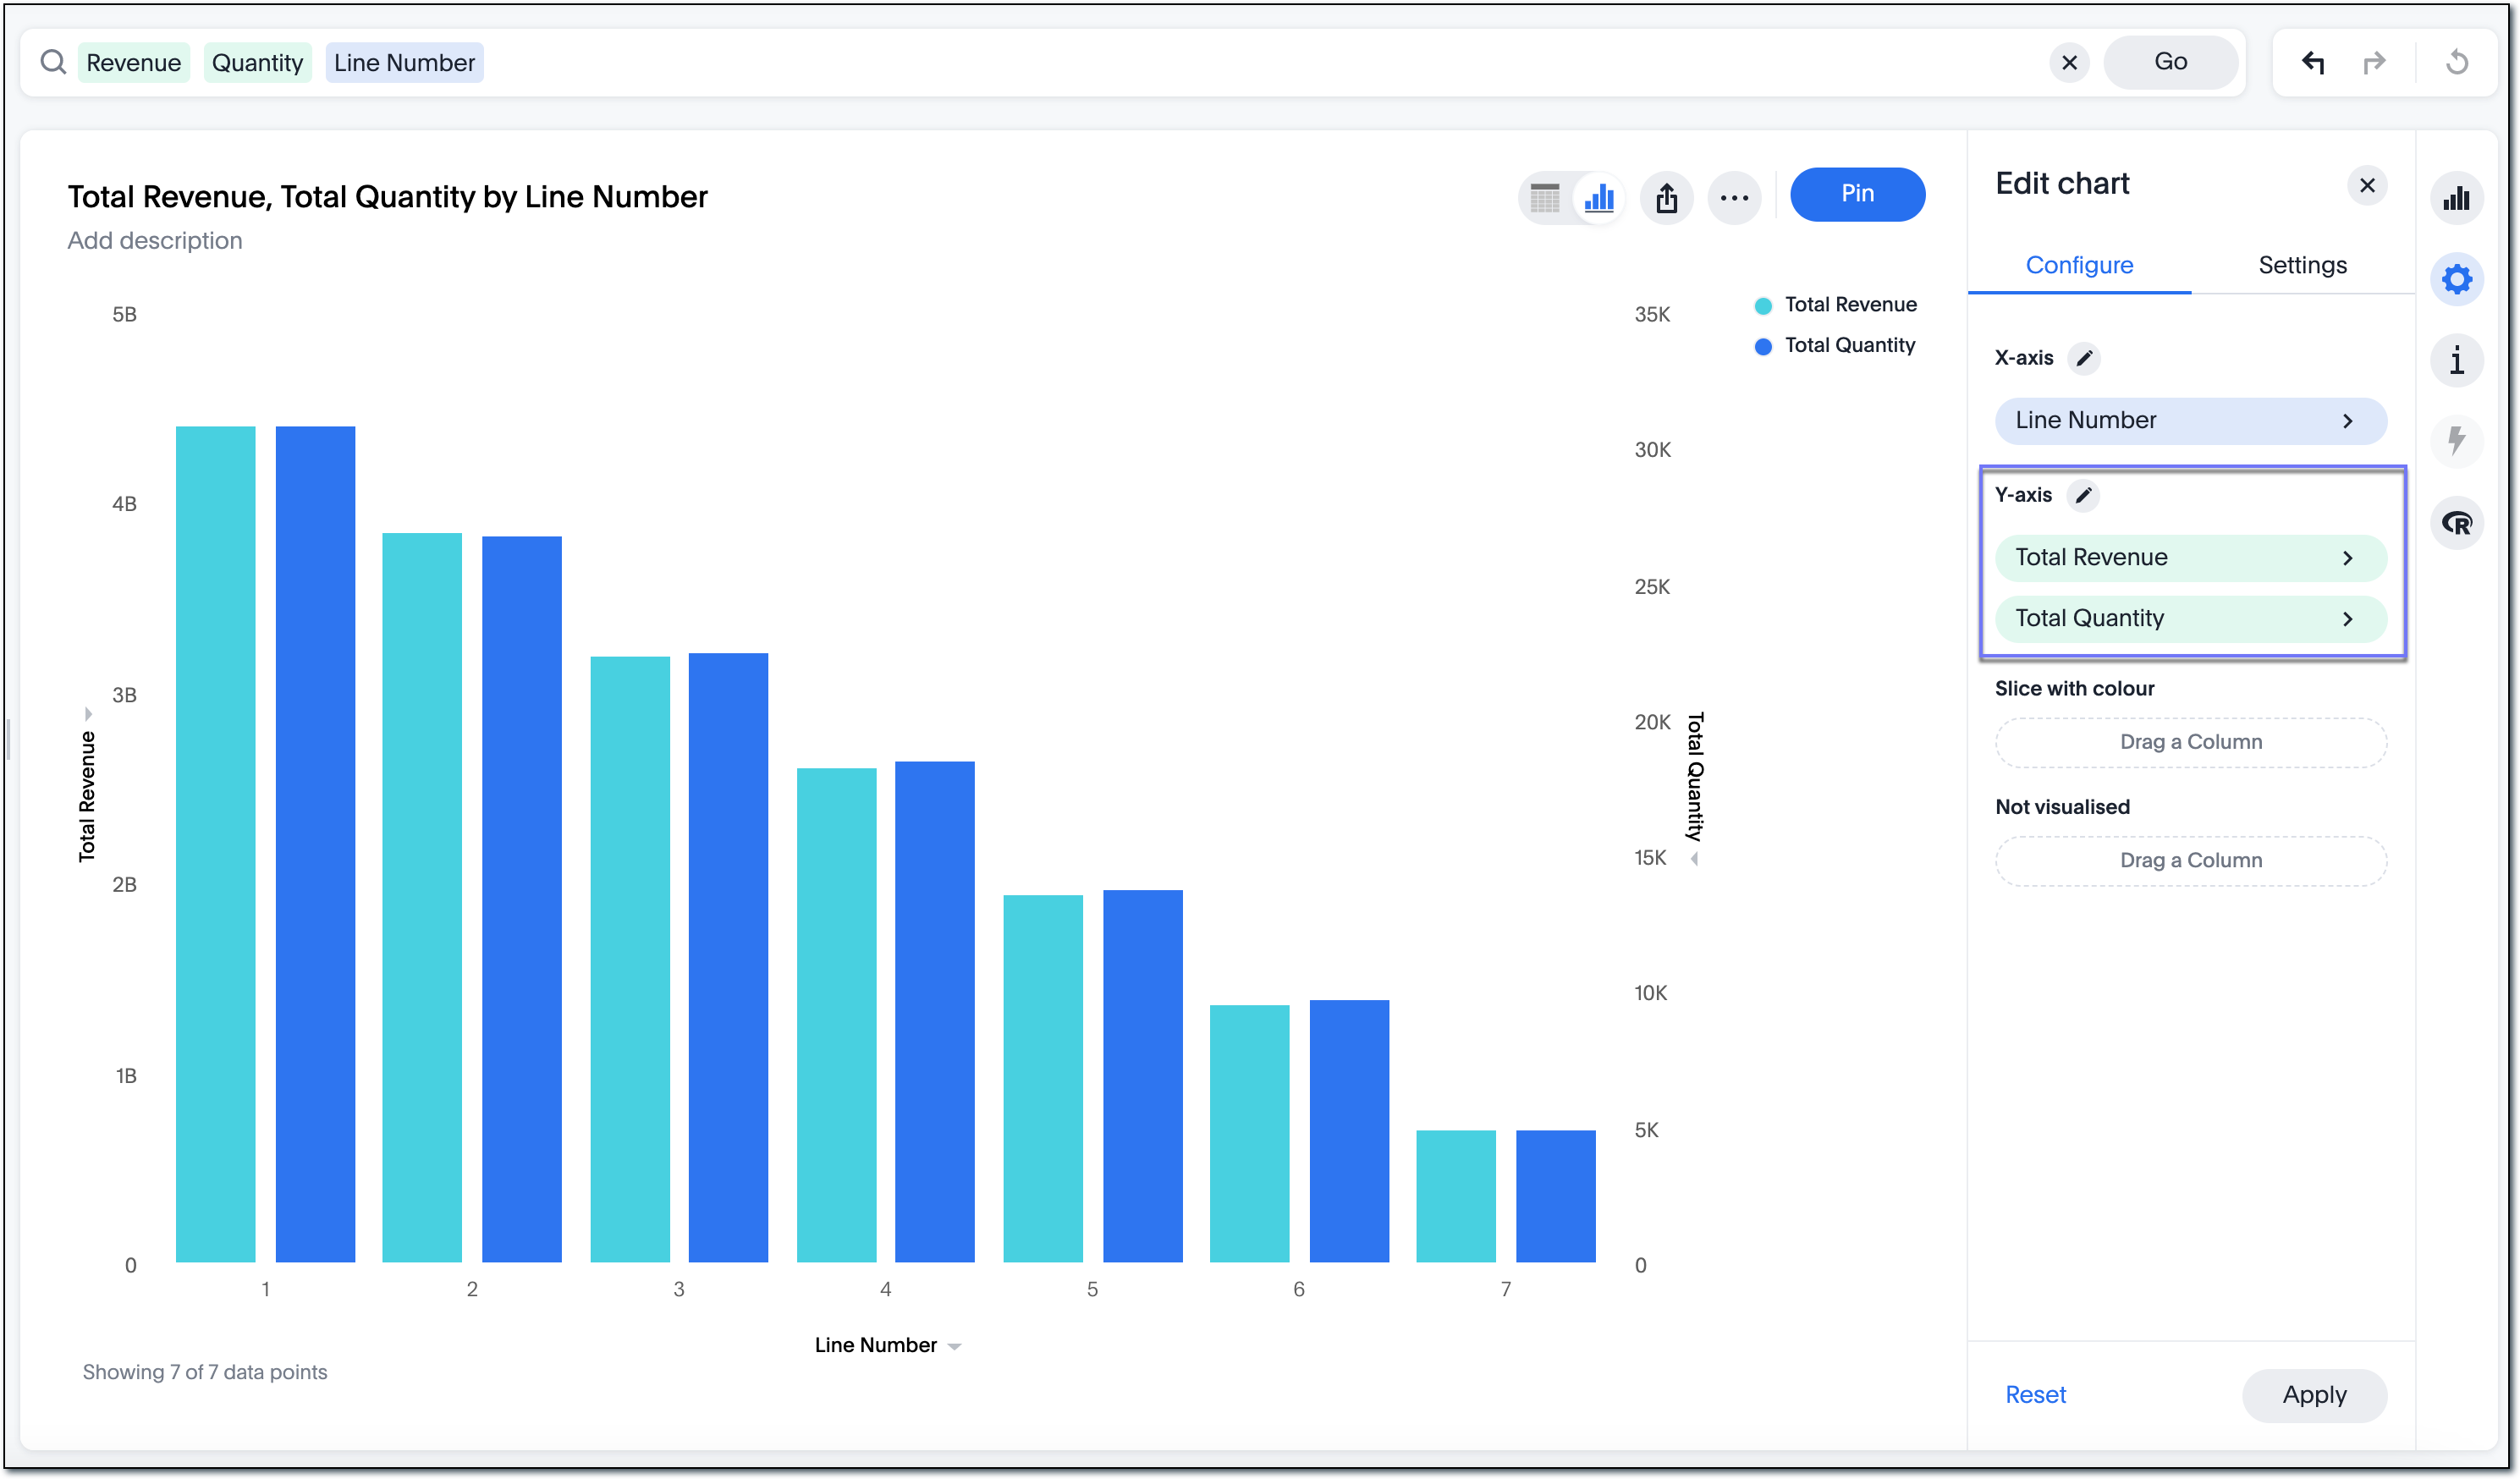Switch to table view of the data

point(1544,198)
